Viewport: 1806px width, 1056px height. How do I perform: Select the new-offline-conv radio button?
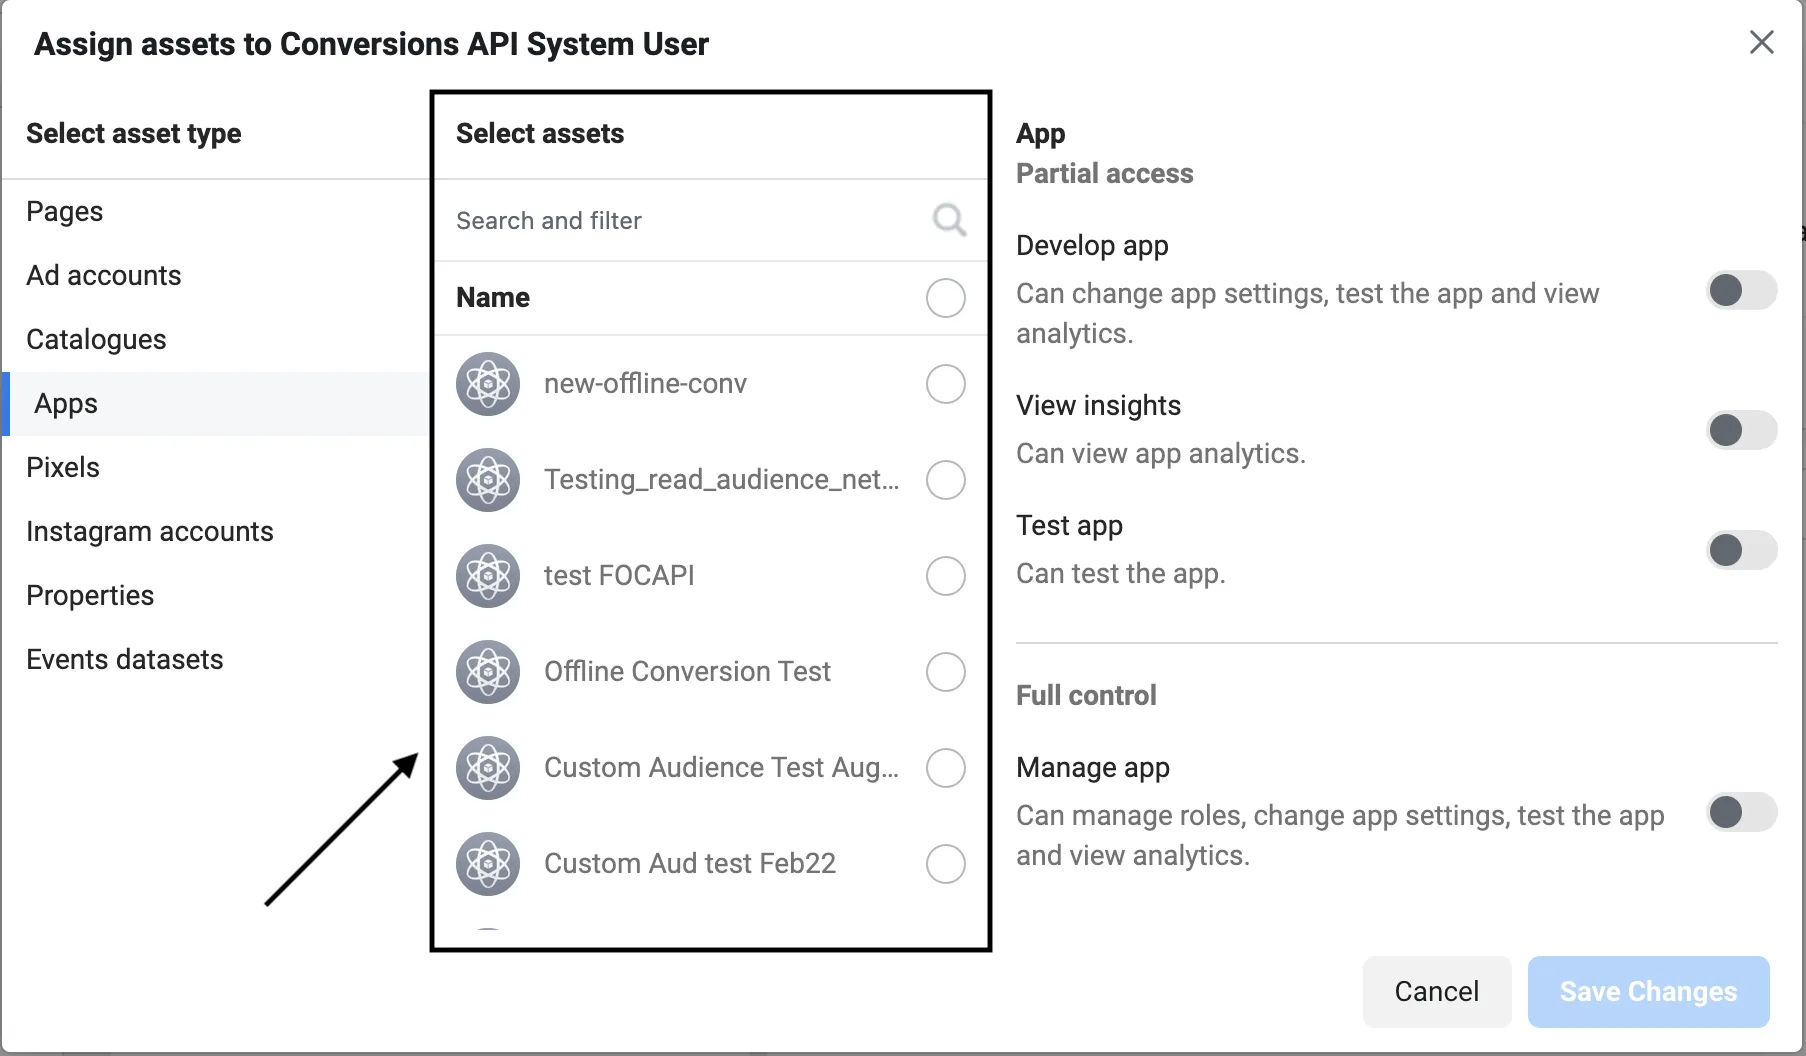pyautogui.click(x=945, y=384)
